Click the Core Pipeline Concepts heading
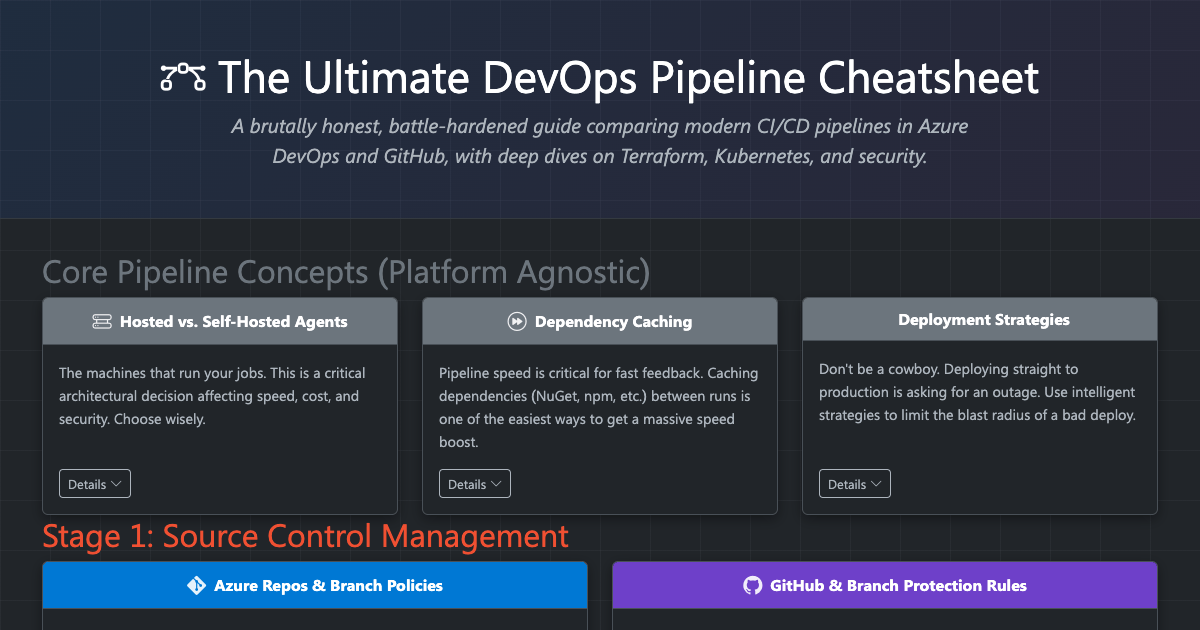The width and height of the screenshot is (1200, 630). [346, 272]
